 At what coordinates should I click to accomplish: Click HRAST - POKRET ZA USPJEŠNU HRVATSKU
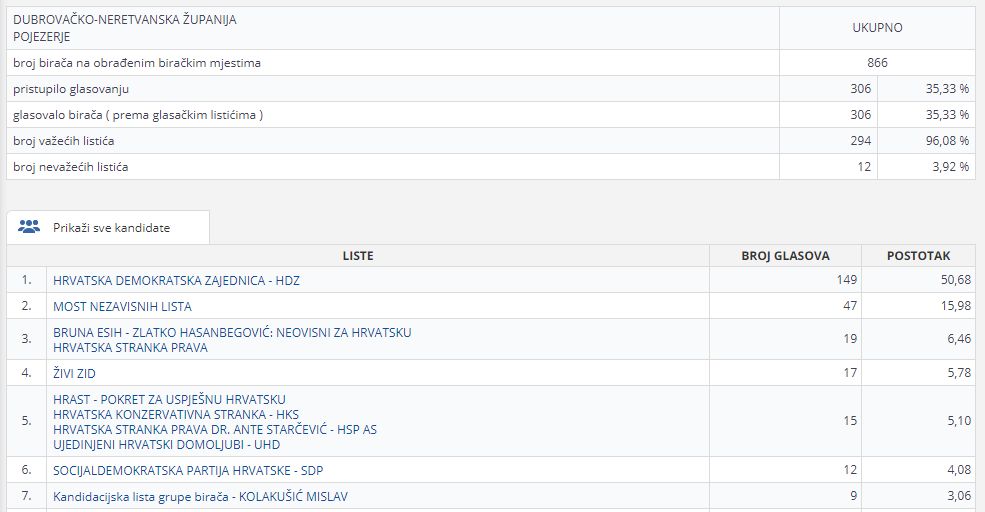tap(170, 399)
